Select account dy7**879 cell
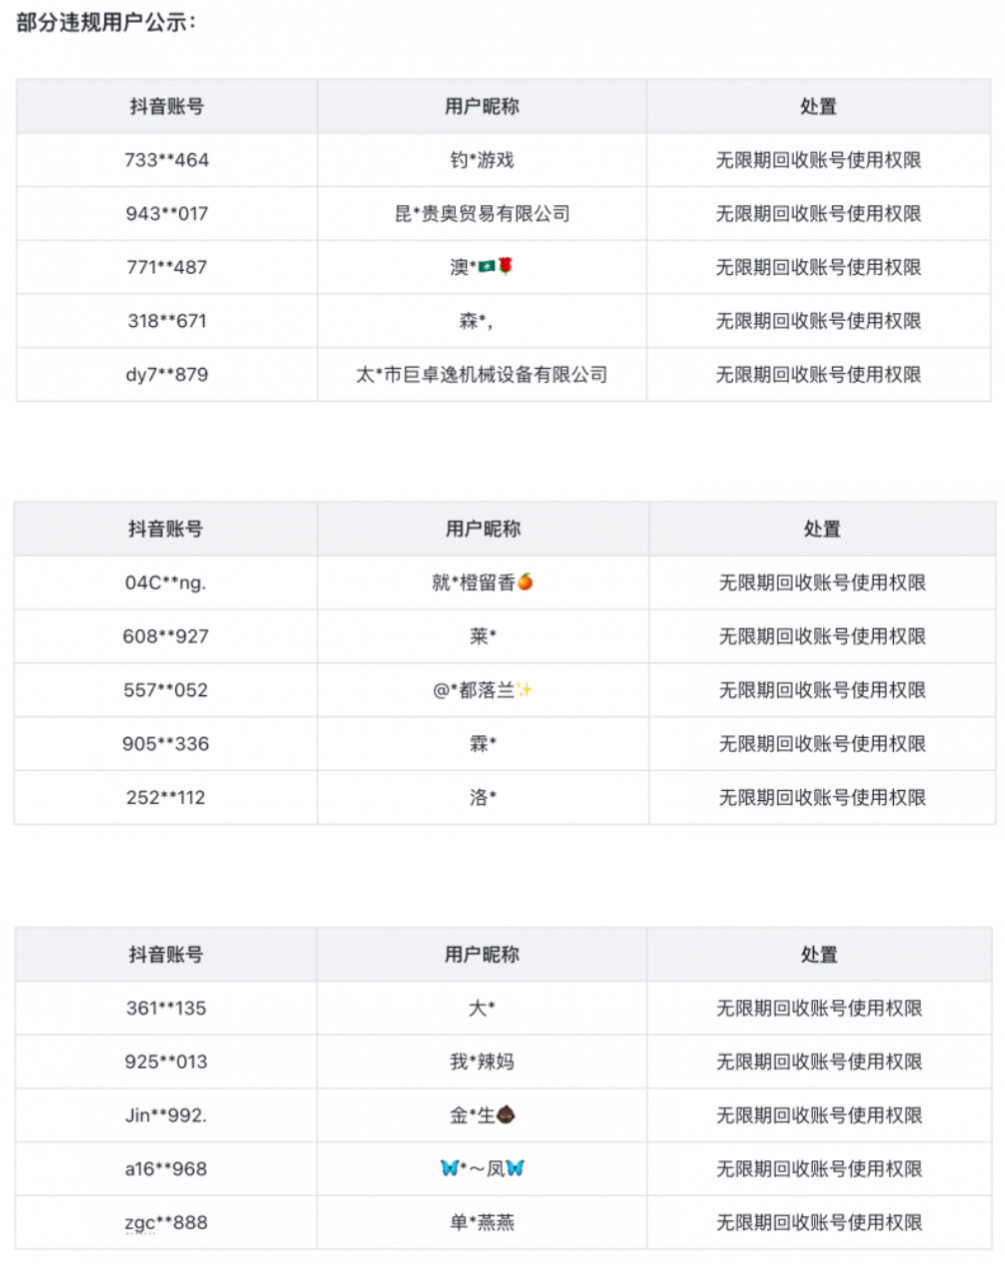The height and width of the screenshot is (1269, 1005). click(x=167, y=375)
